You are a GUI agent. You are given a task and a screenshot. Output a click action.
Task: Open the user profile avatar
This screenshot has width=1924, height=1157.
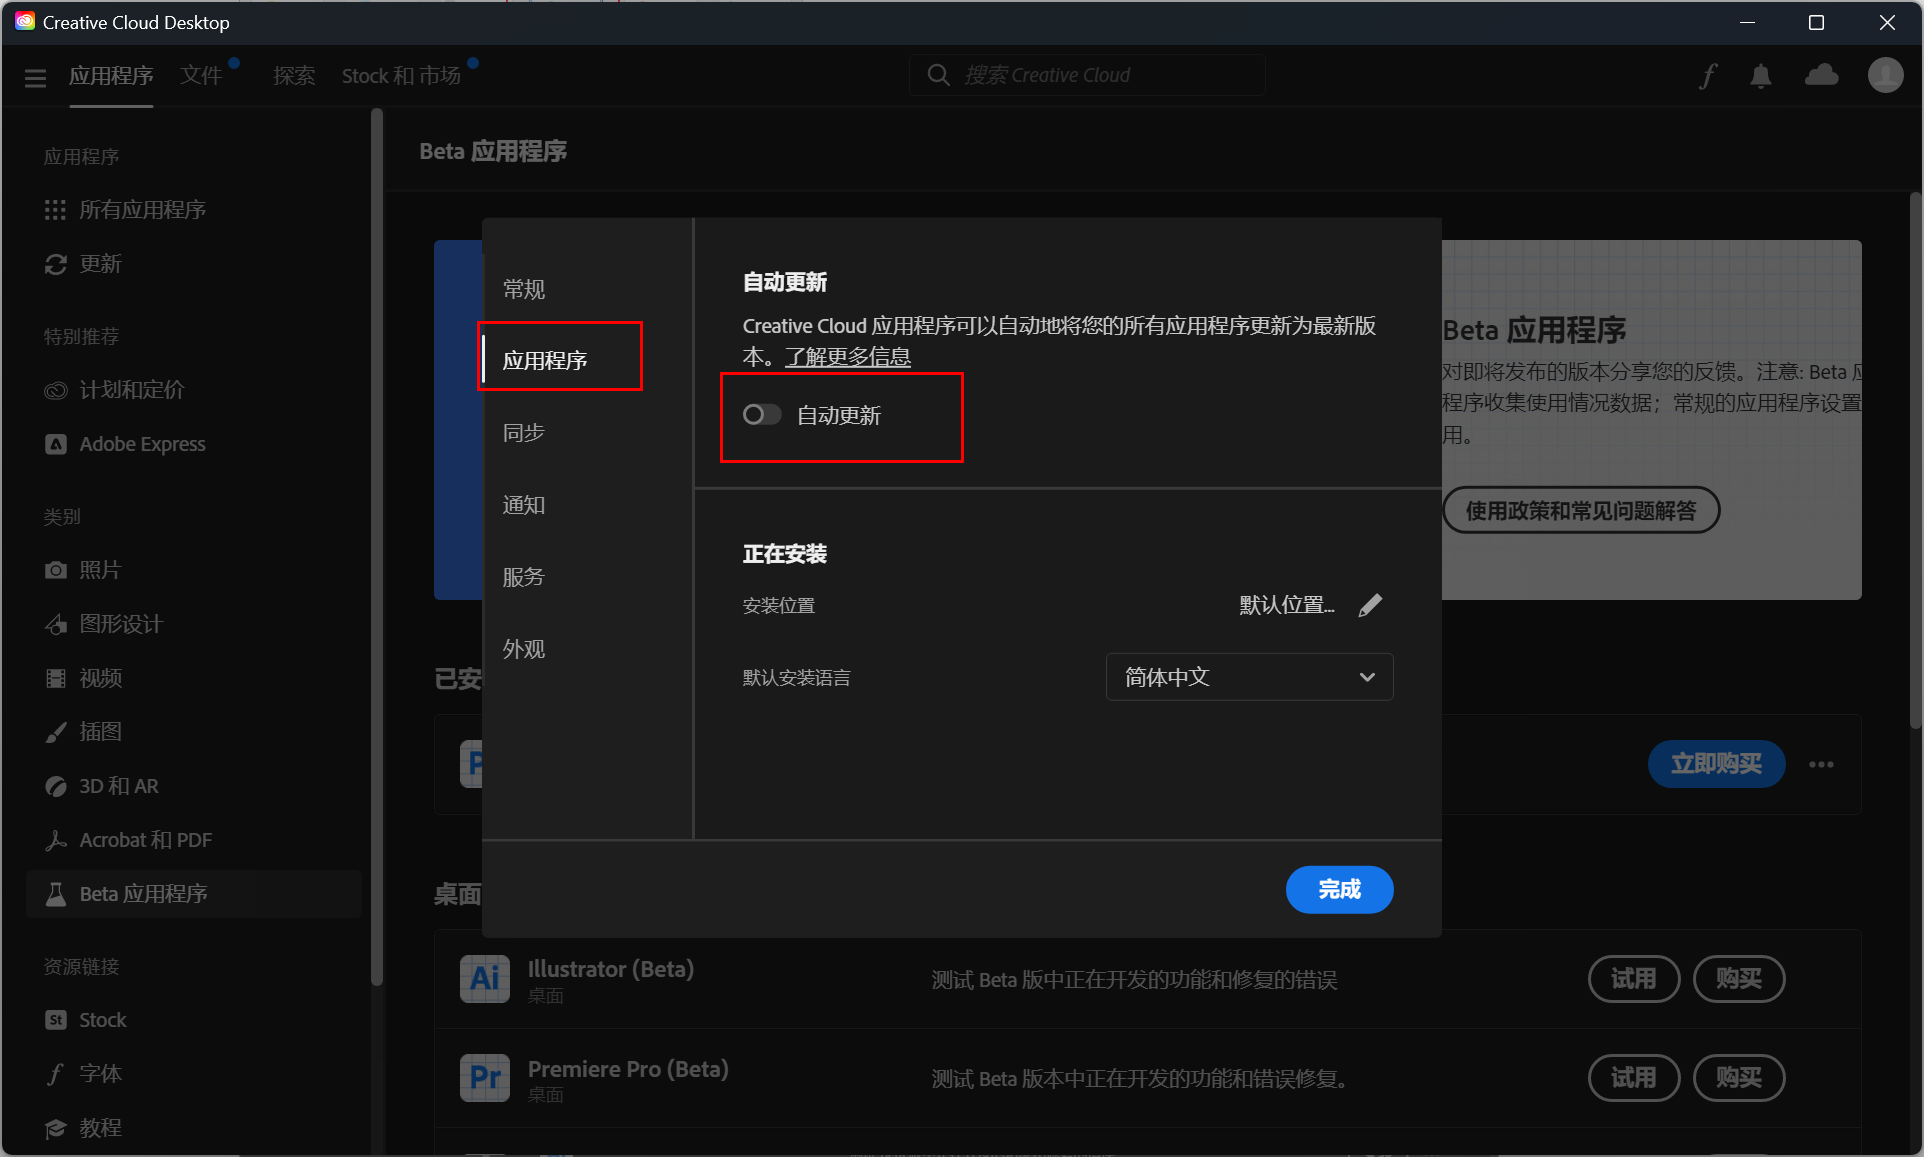tap(1886, 75)
